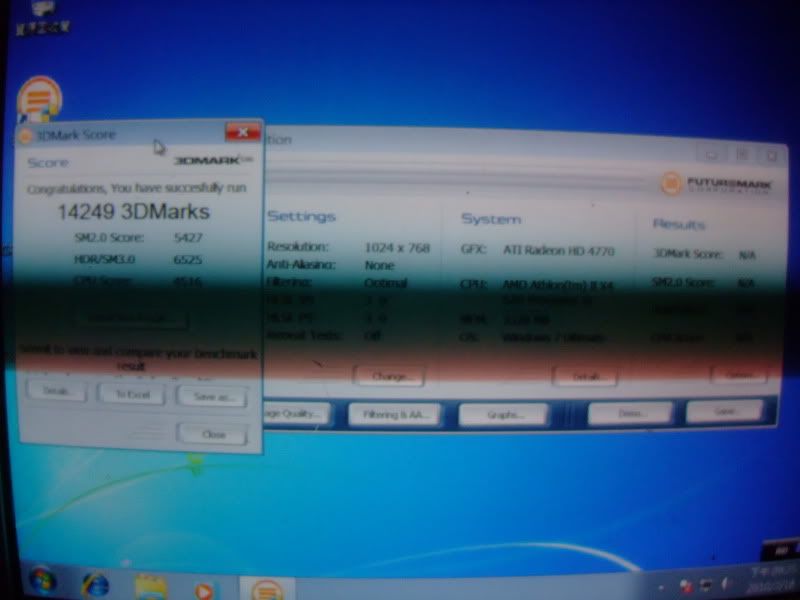
Task: Click the resolution value '1024 x 768'
Action: tap(397, 248)
